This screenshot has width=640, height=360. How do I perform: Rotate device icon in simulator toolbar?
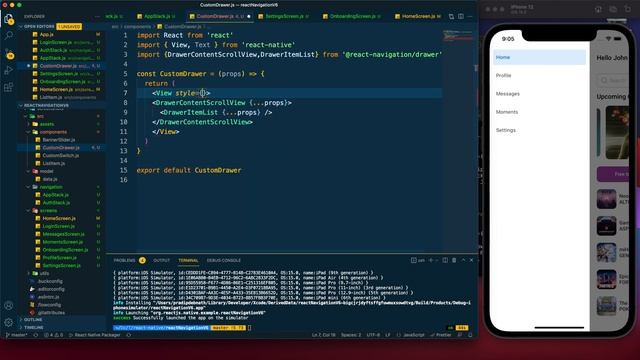(x=628, y=9)
